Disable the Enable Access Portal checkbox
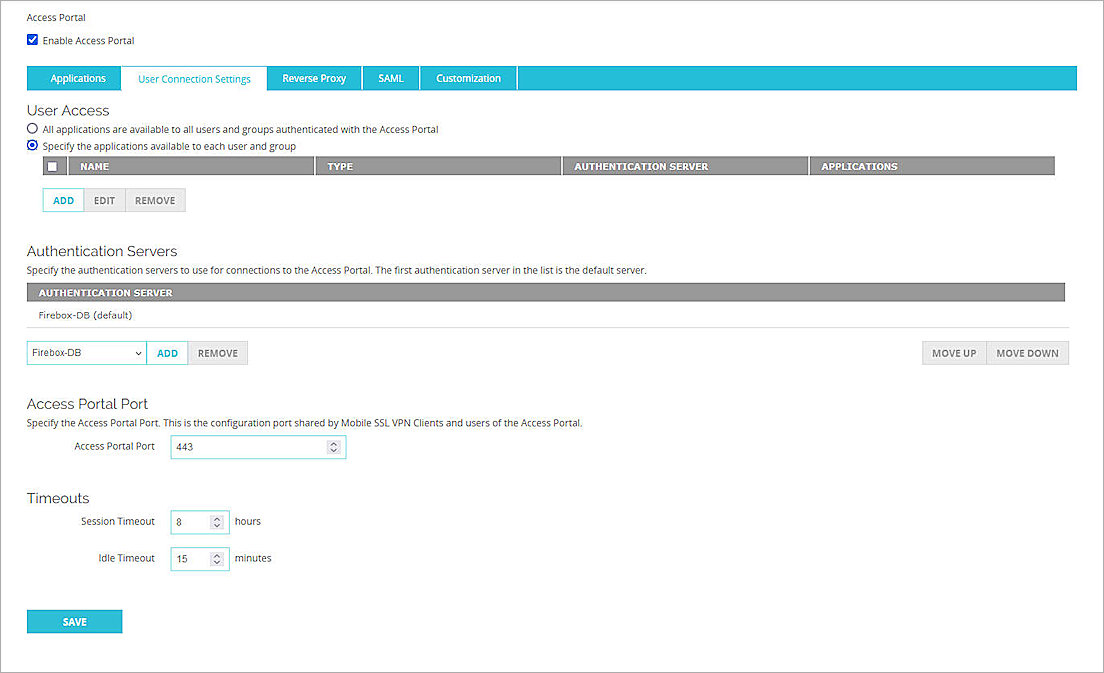Viewport: 1104px width, 673px height. (x=32, y=40)
